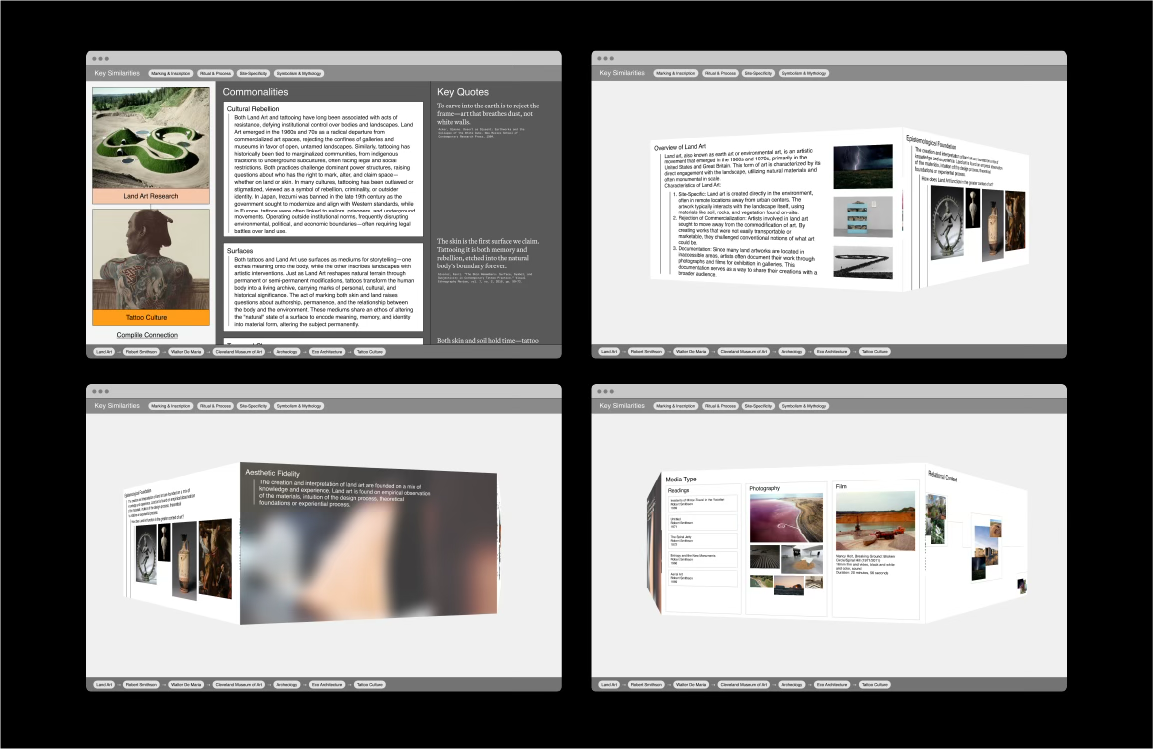
Task: Open the pink Spiral Jetty aerial photograph
Action: click(x=787, y=517)
